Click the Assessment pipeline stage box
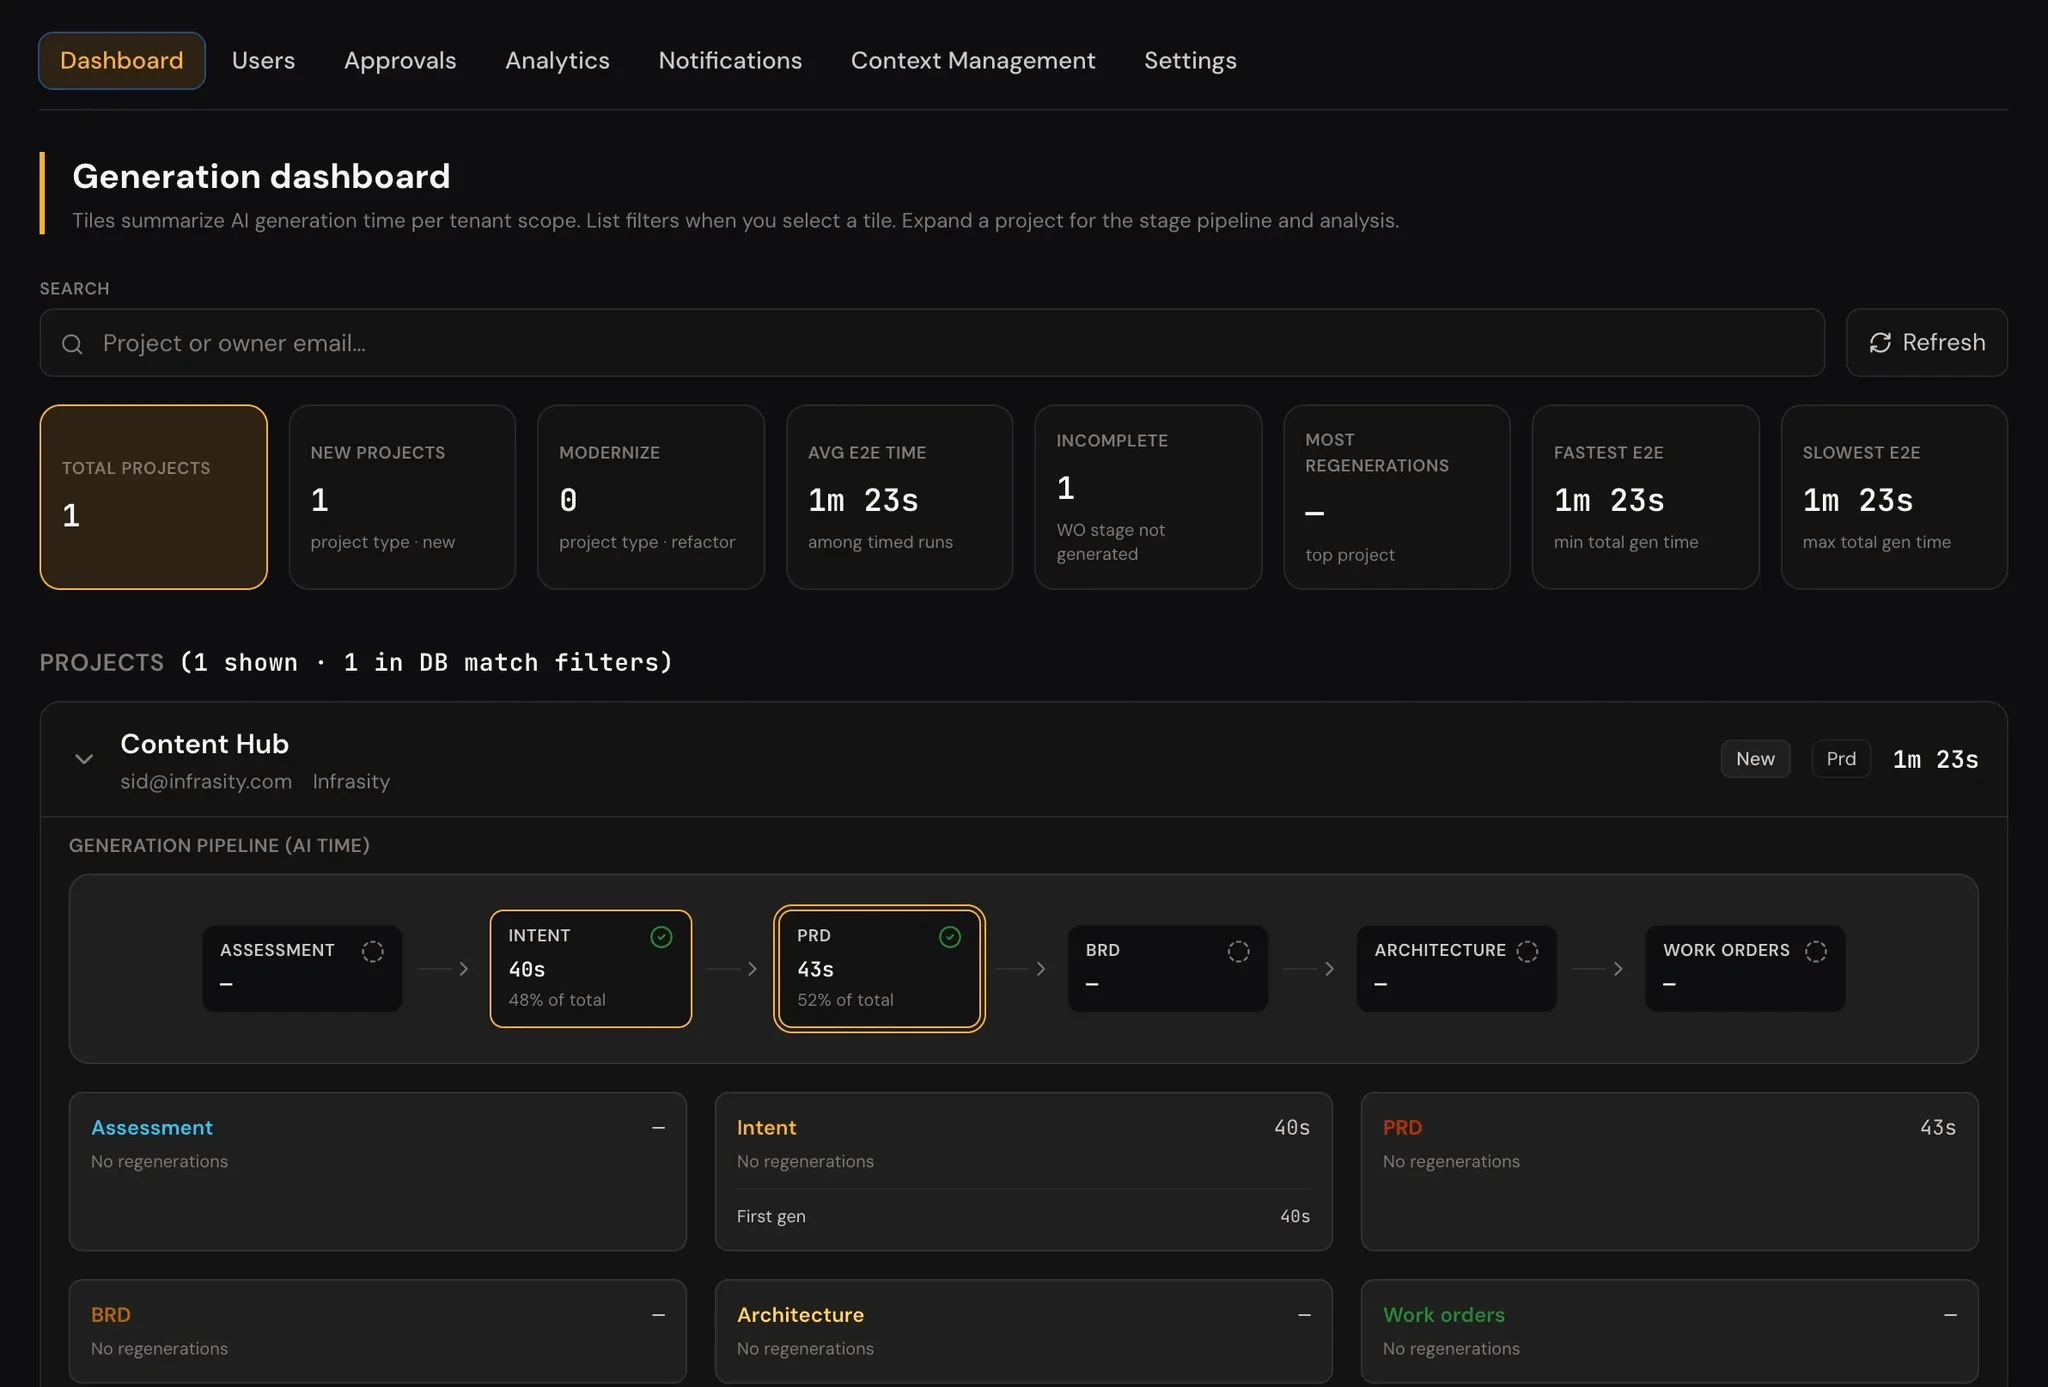The image size is (2048, 1387). 302,969
